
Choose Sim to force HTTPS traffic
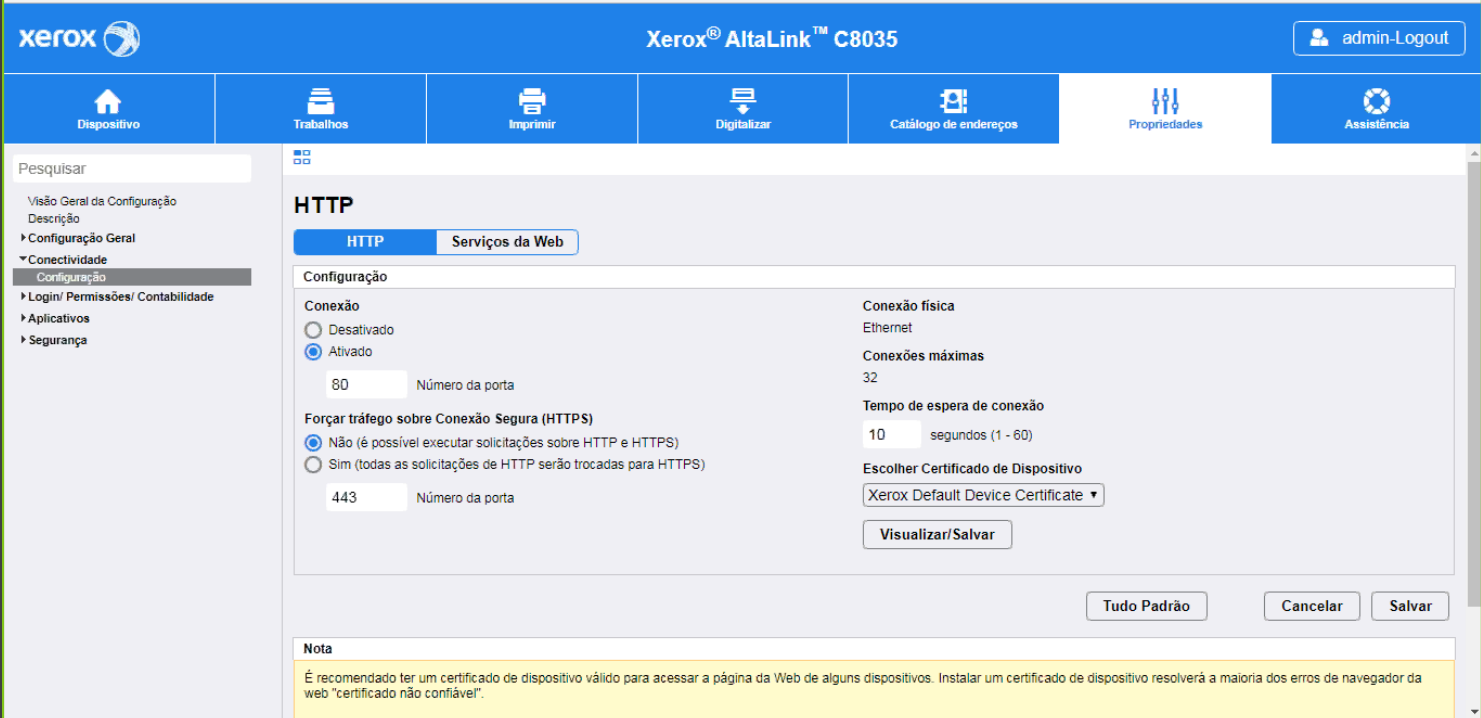tap(313, 465)
